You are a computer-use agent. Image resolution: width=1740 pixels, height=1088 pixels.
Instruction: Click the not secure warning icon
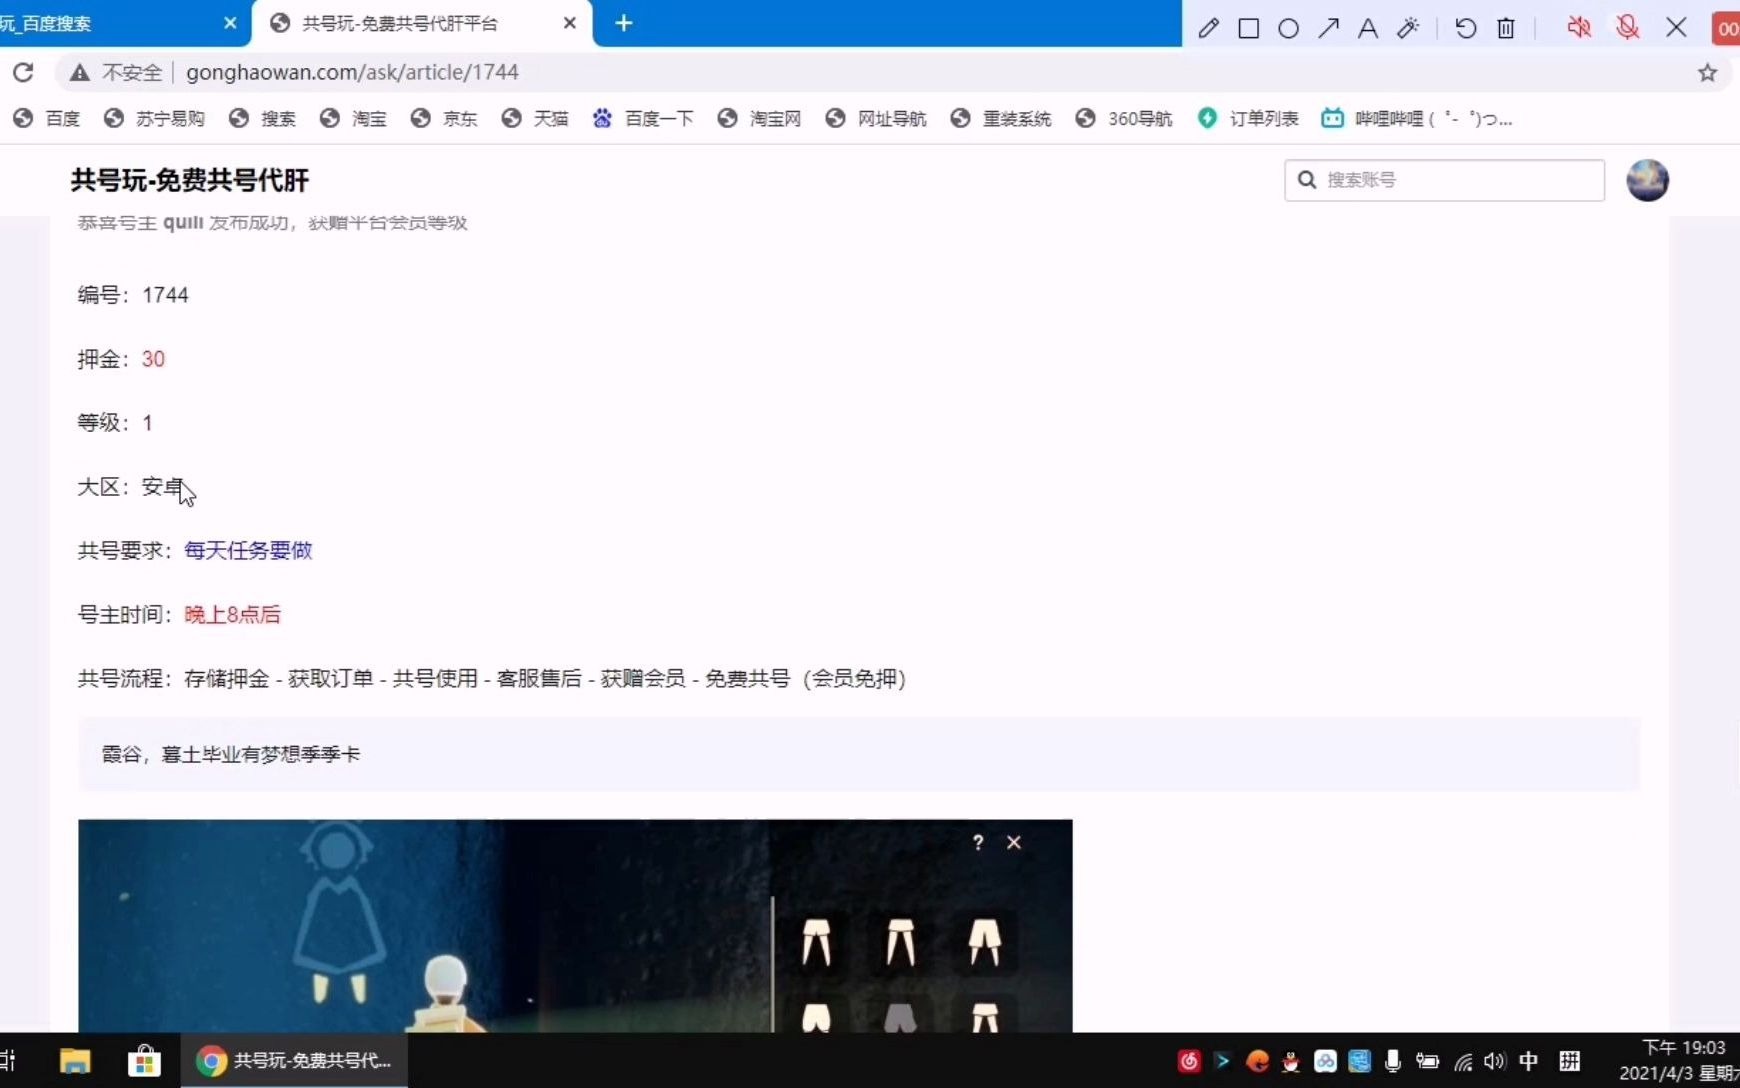pyautogui.click(x=80, y=72)
